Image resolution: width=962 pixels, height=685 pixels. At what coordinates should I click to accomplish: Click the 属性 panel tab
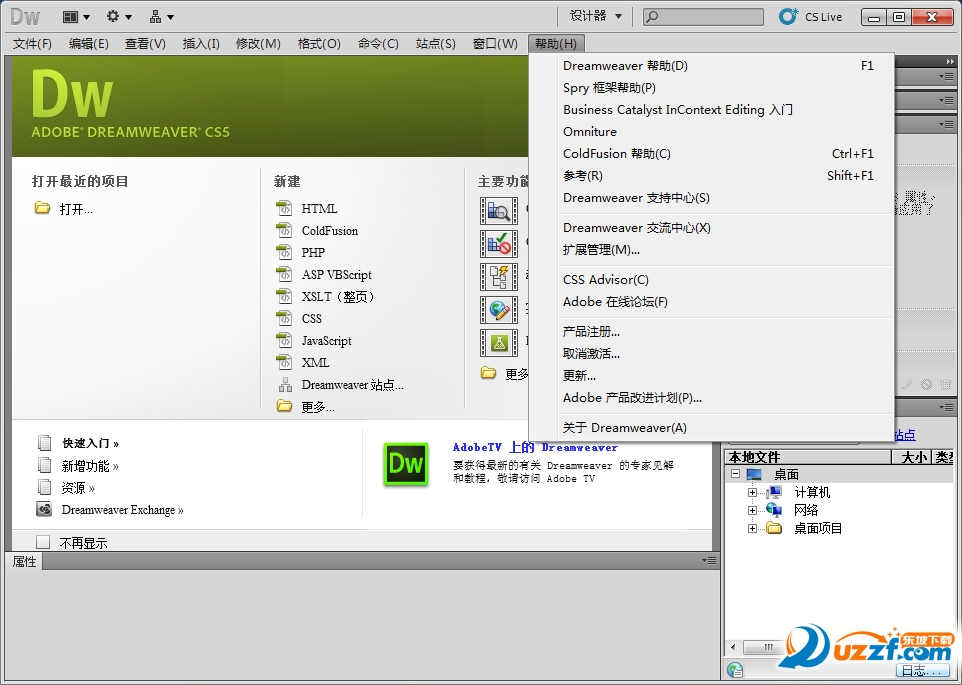click(25, 561)
